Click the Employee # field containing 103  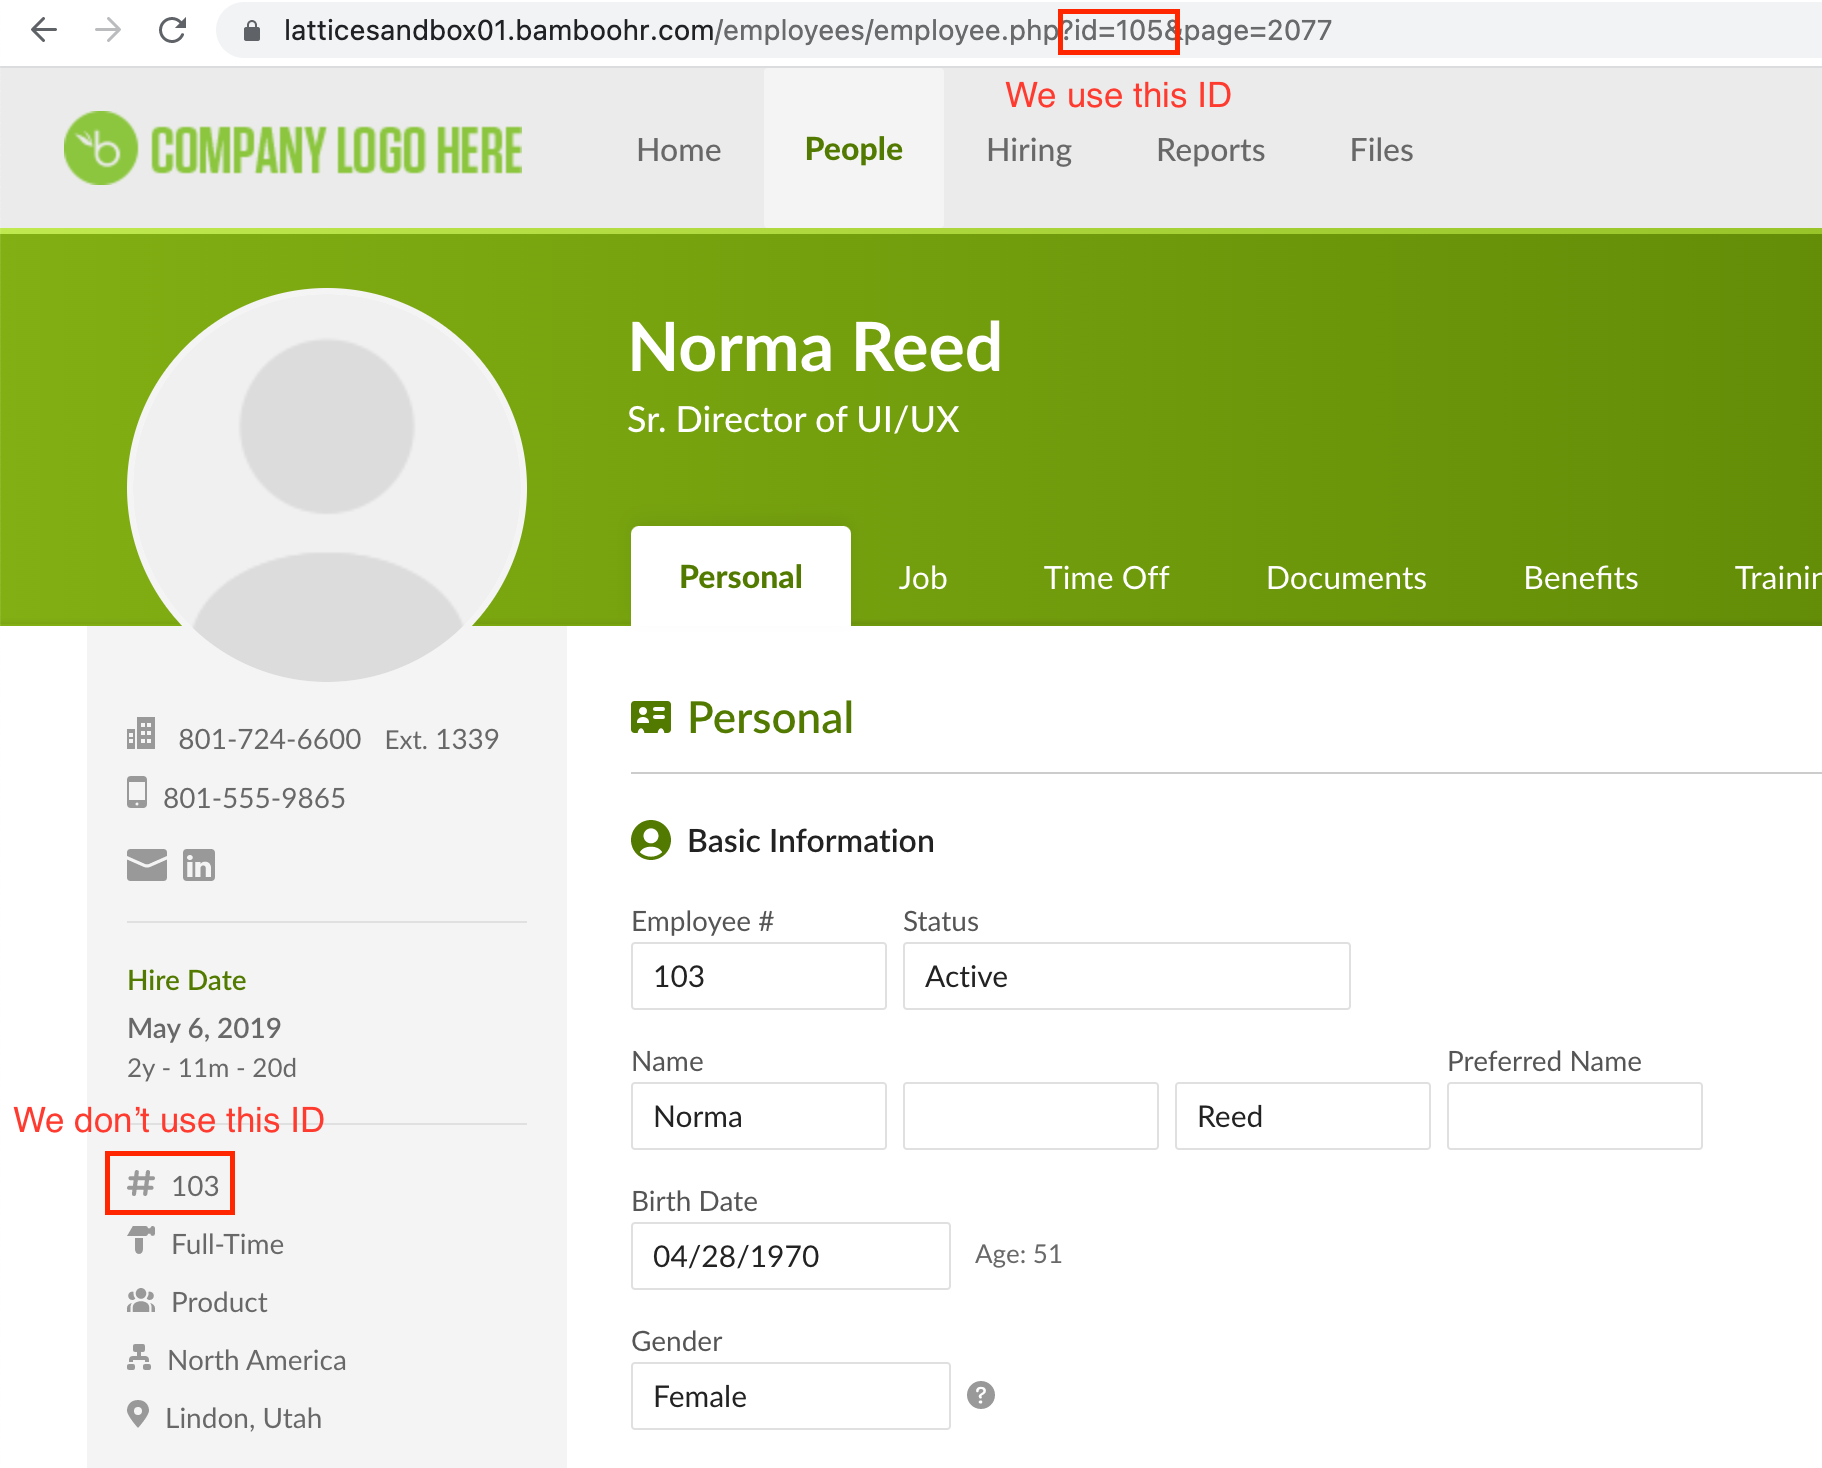757,976
